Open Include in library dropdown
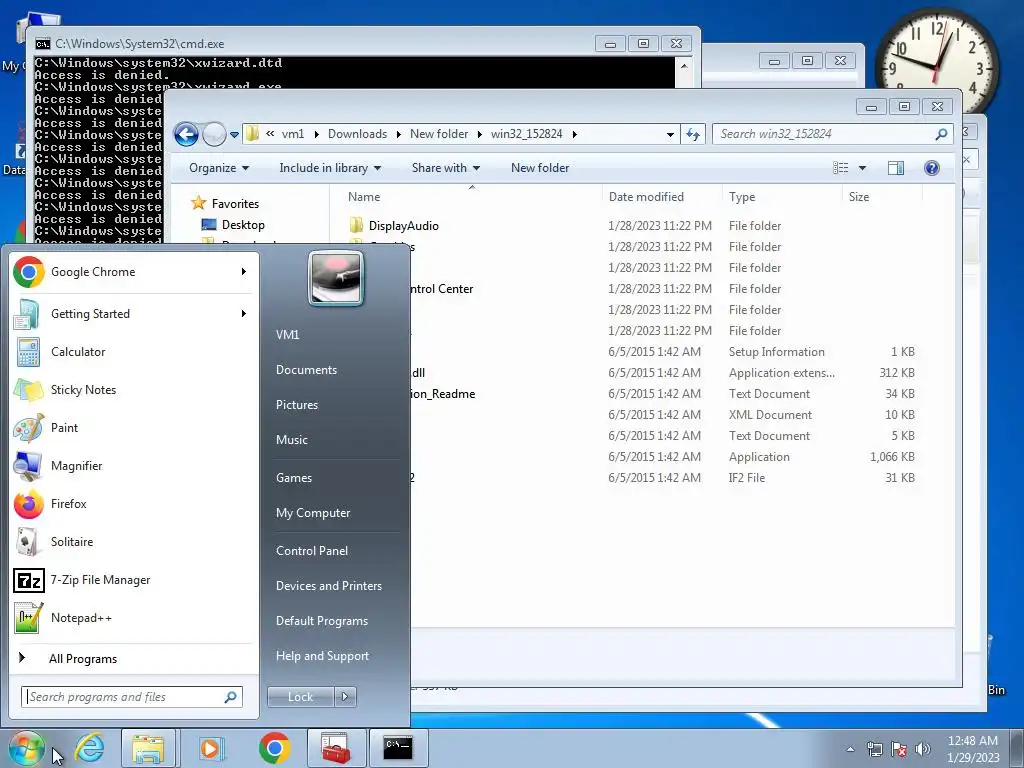 330,168
